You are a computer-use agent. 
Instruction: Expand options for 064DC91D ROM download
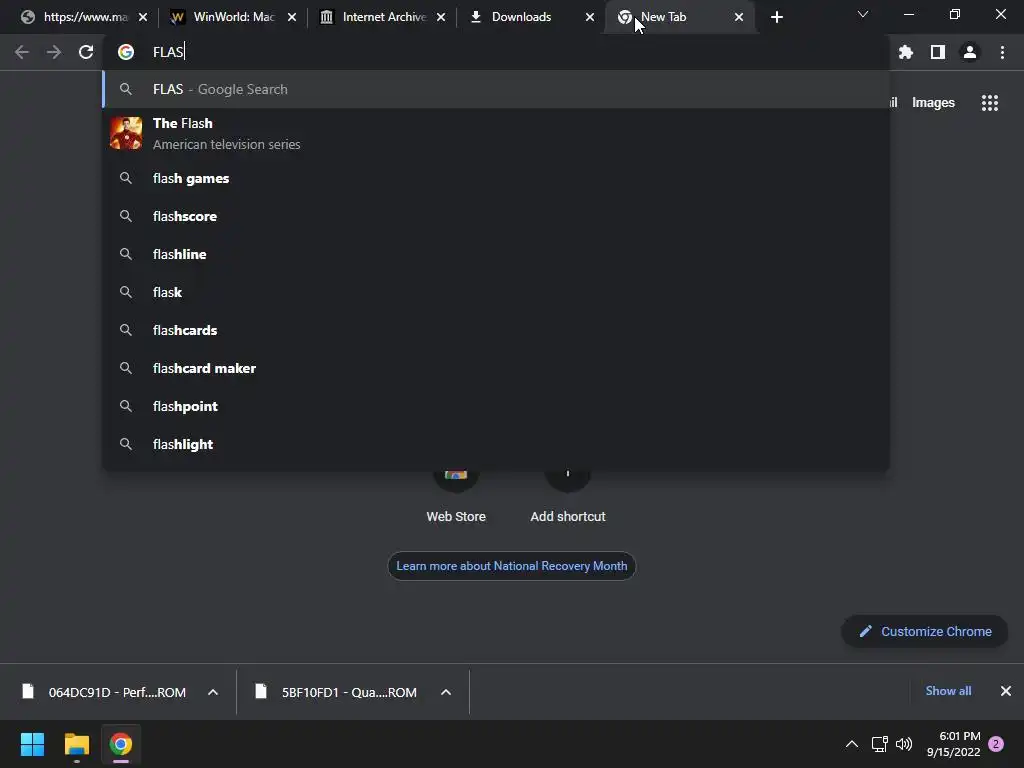pyautogui.click(x=213, y=692)
